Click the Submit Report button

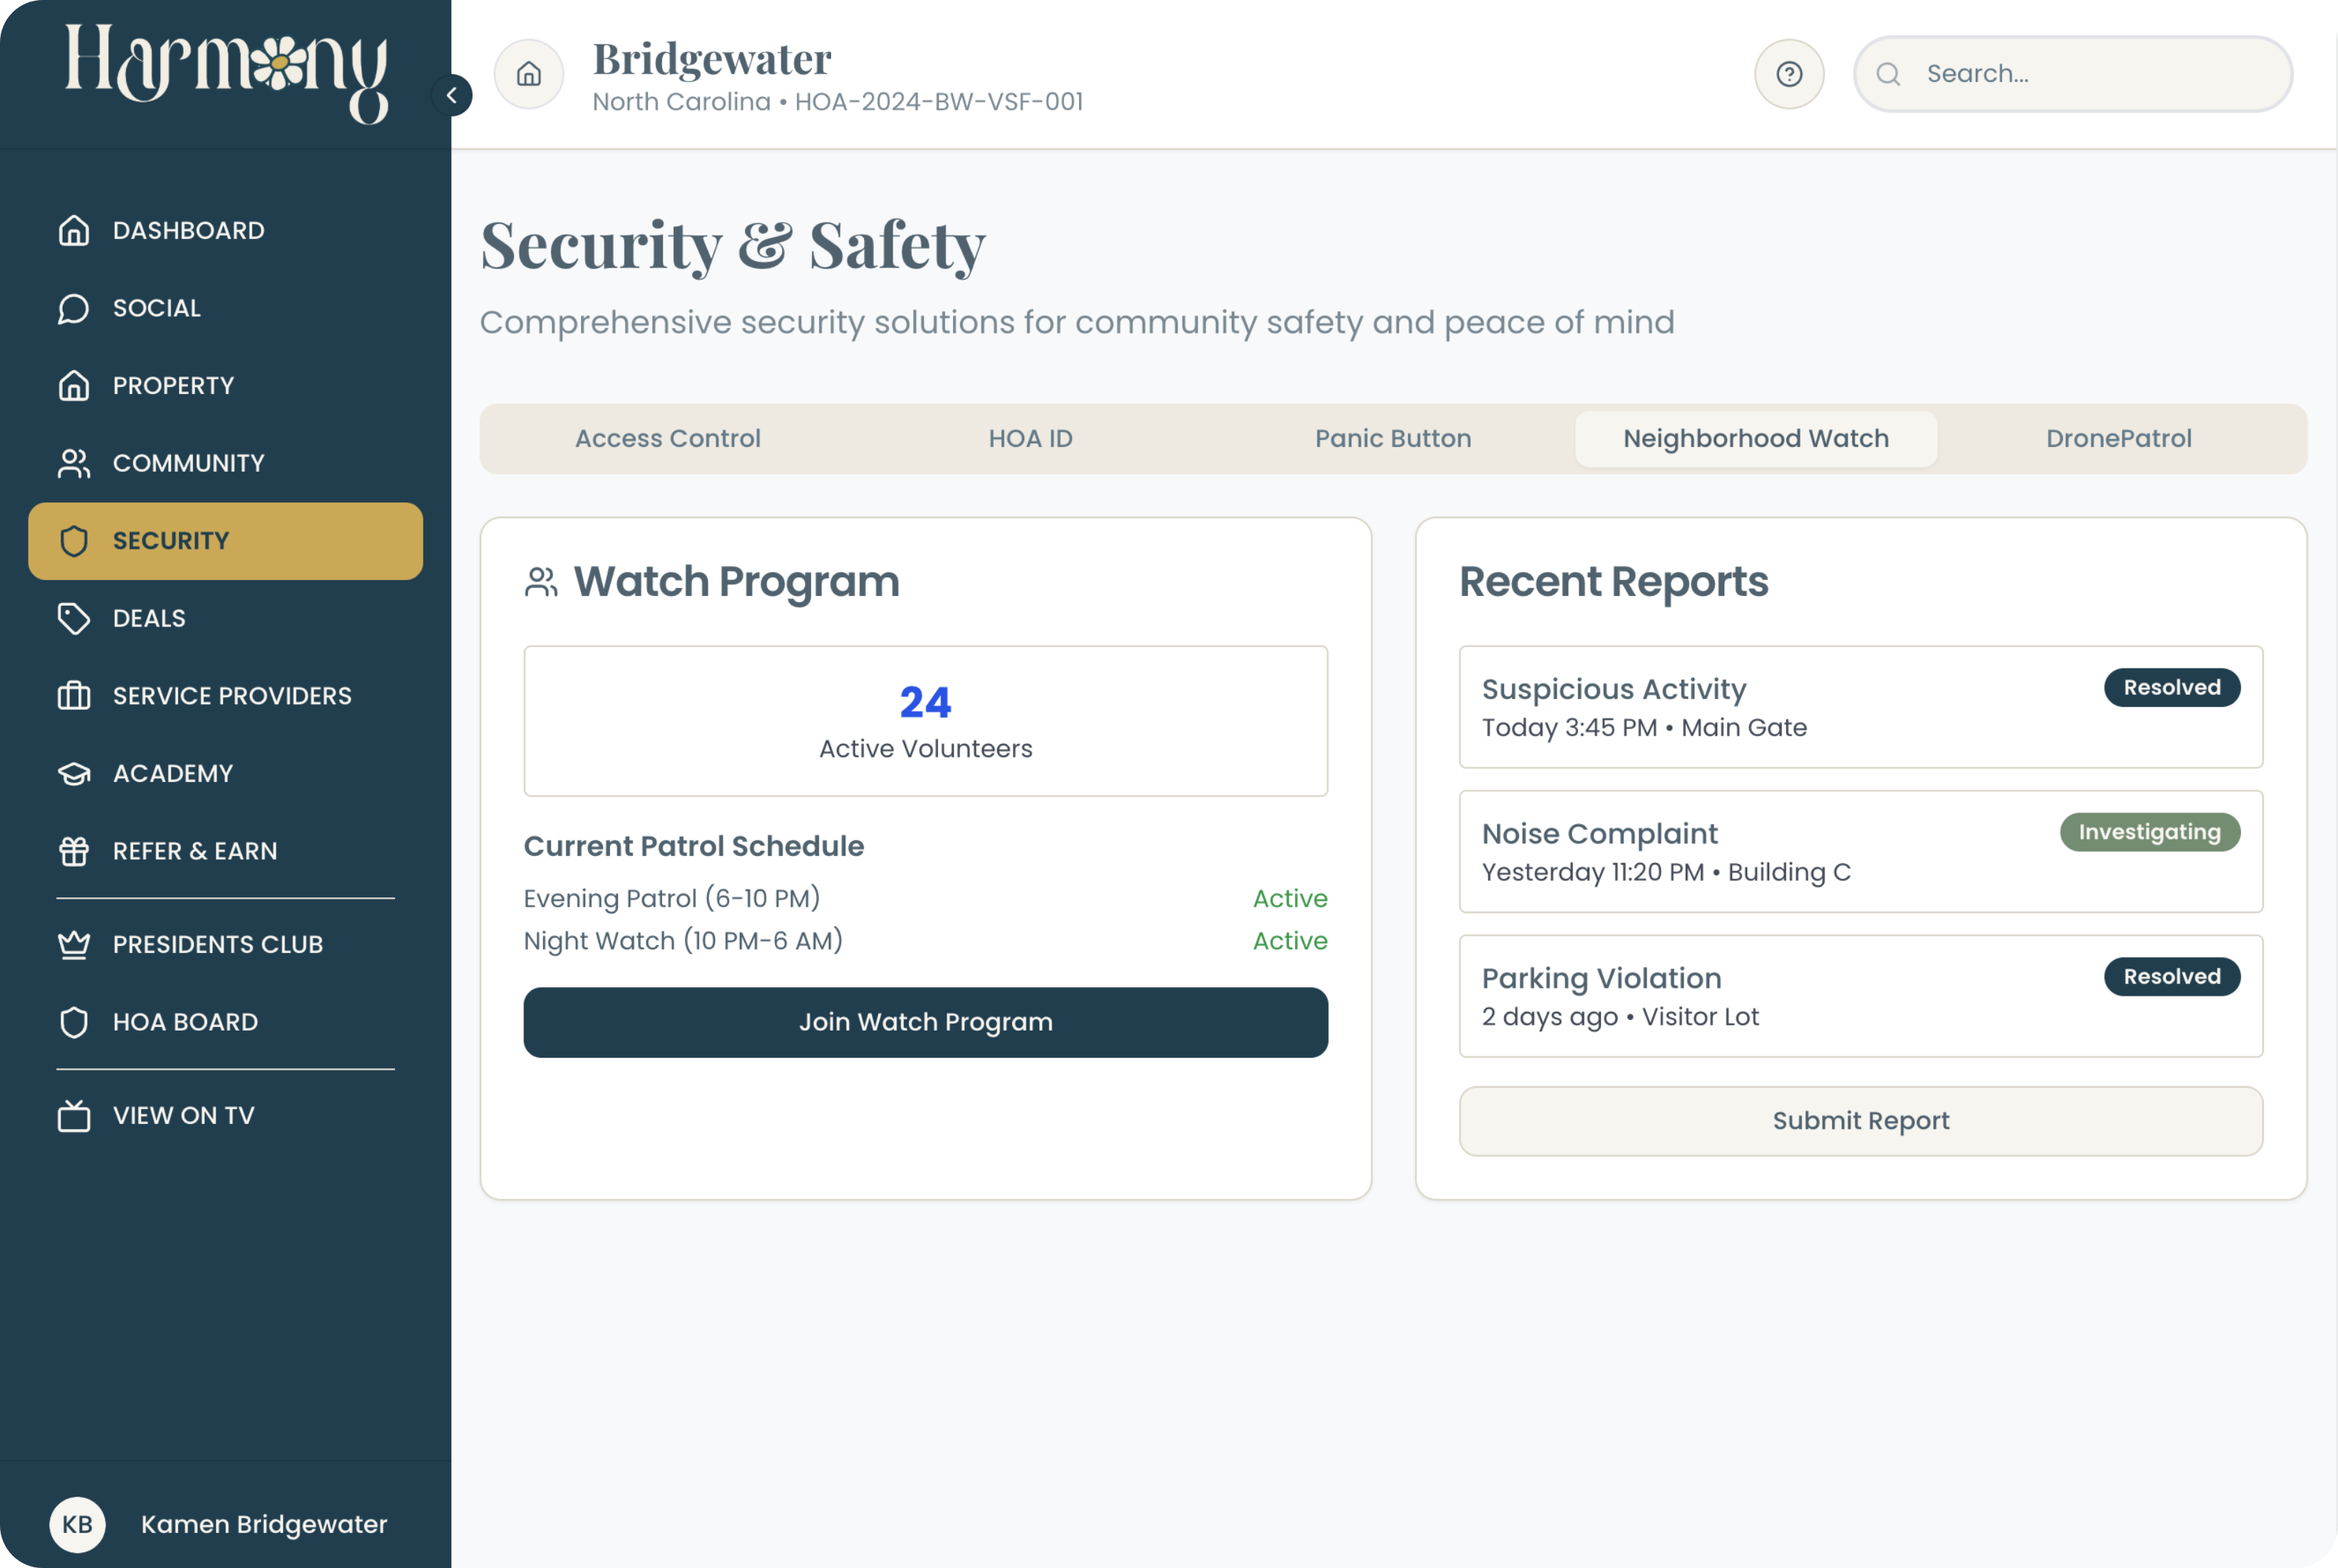click(1860, 1121)
